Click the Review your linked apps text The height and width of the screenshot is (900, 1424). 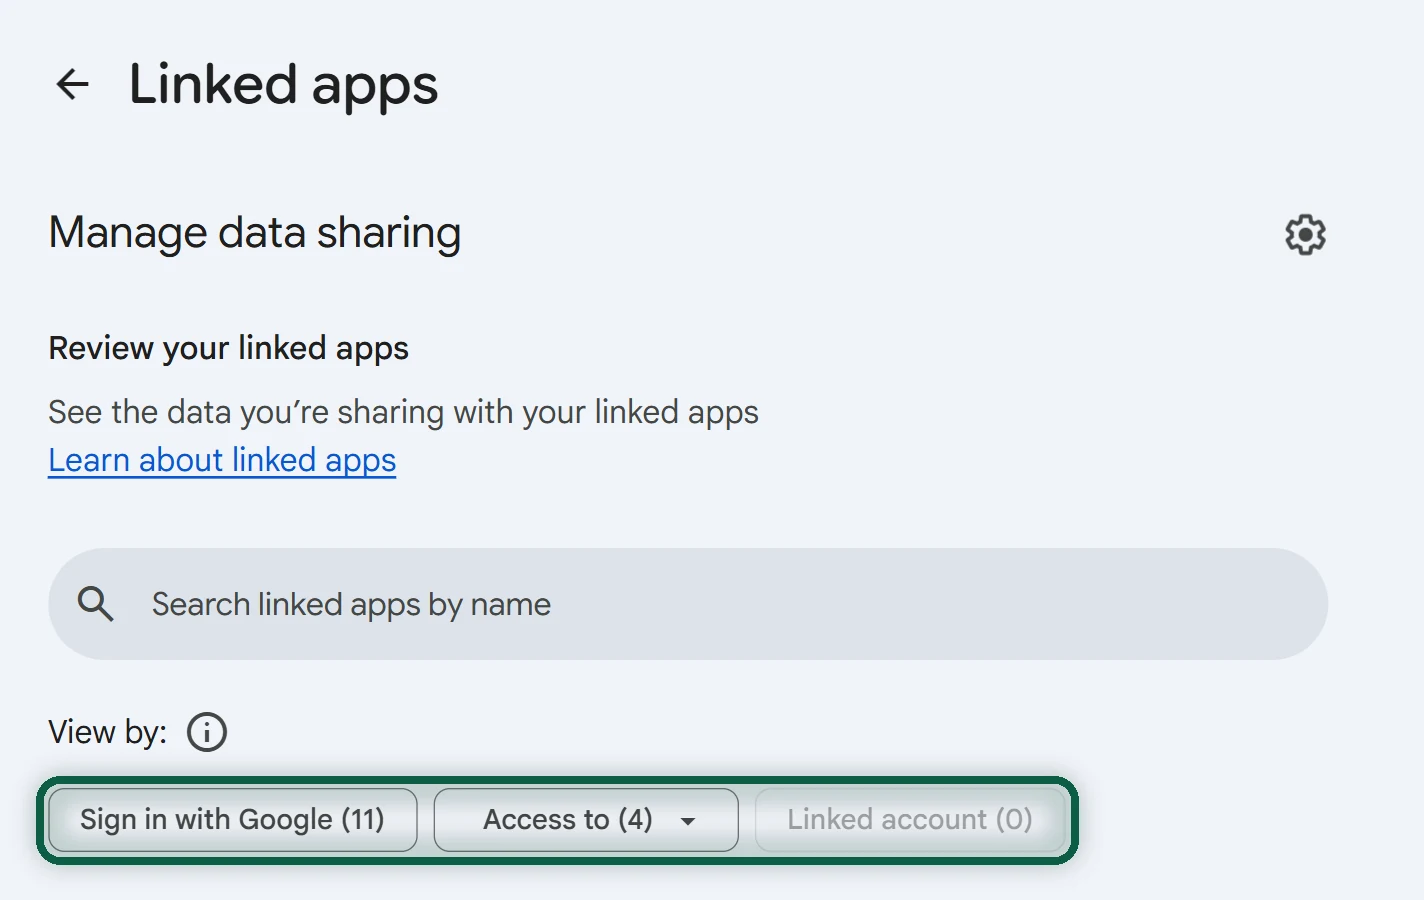pyautogui.click(x=229, y=348)
